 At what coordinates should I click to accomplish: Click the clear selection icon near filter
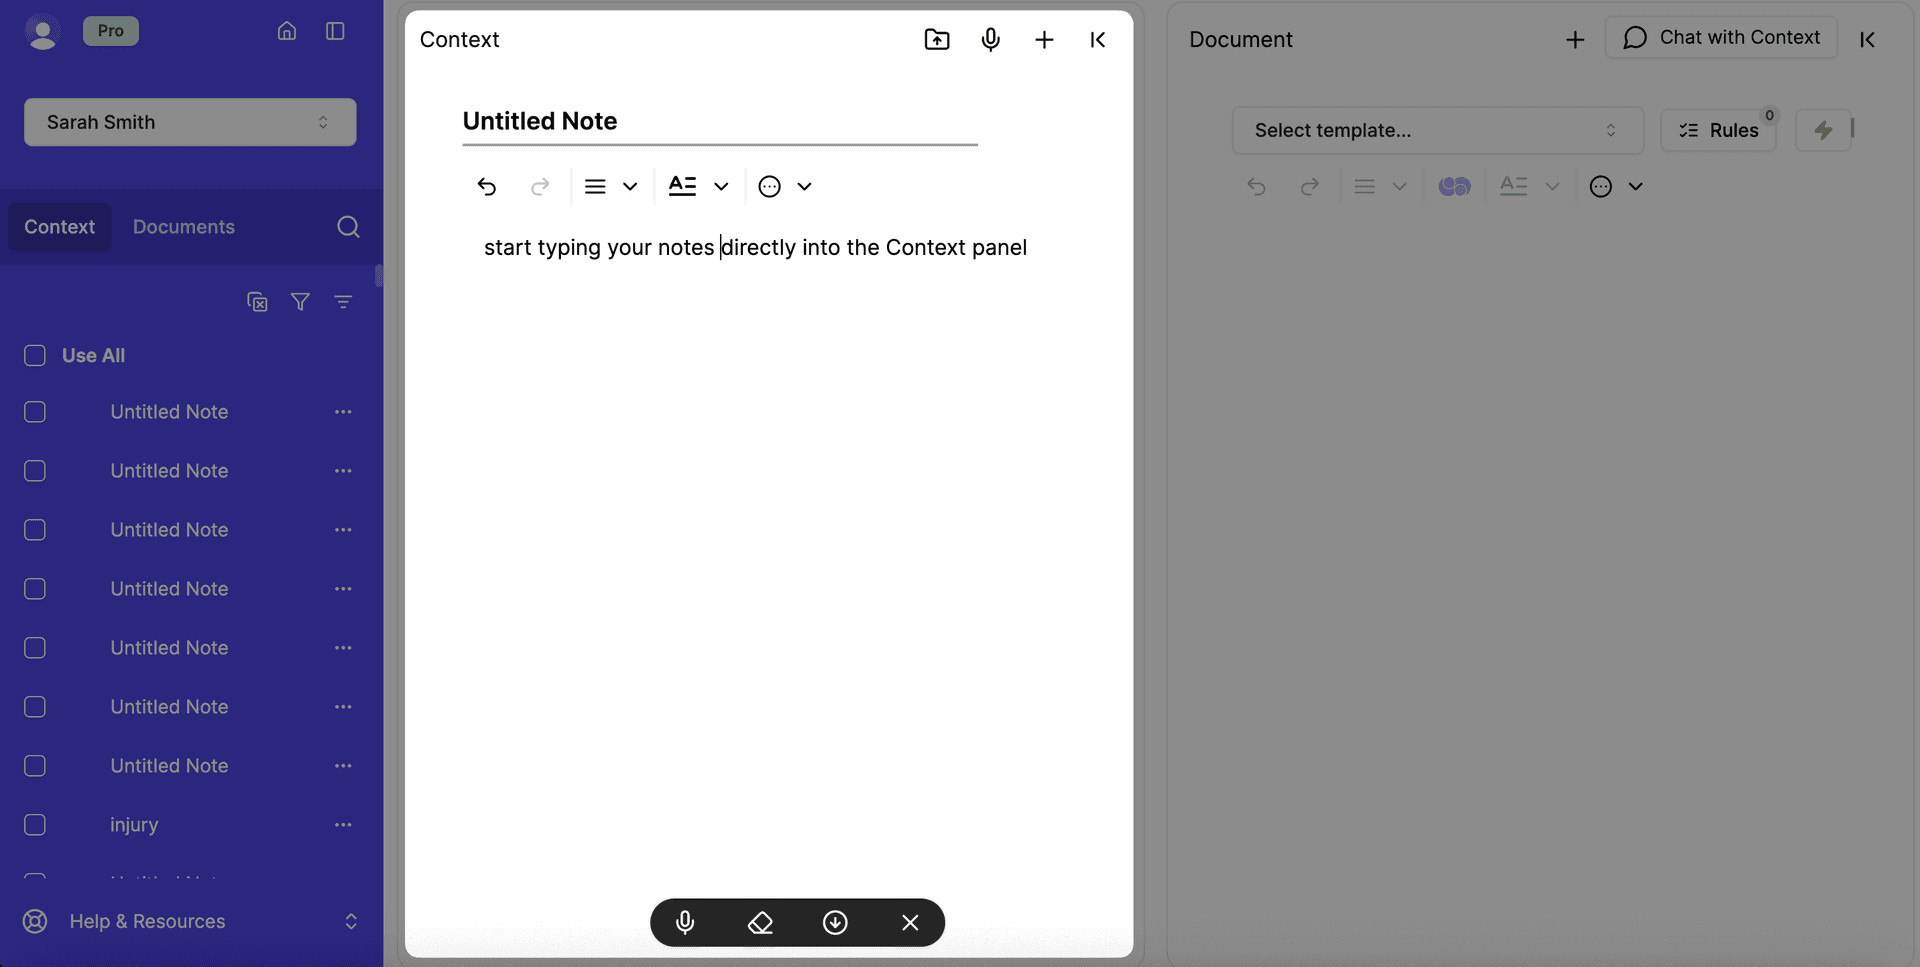tap(256, 301)
